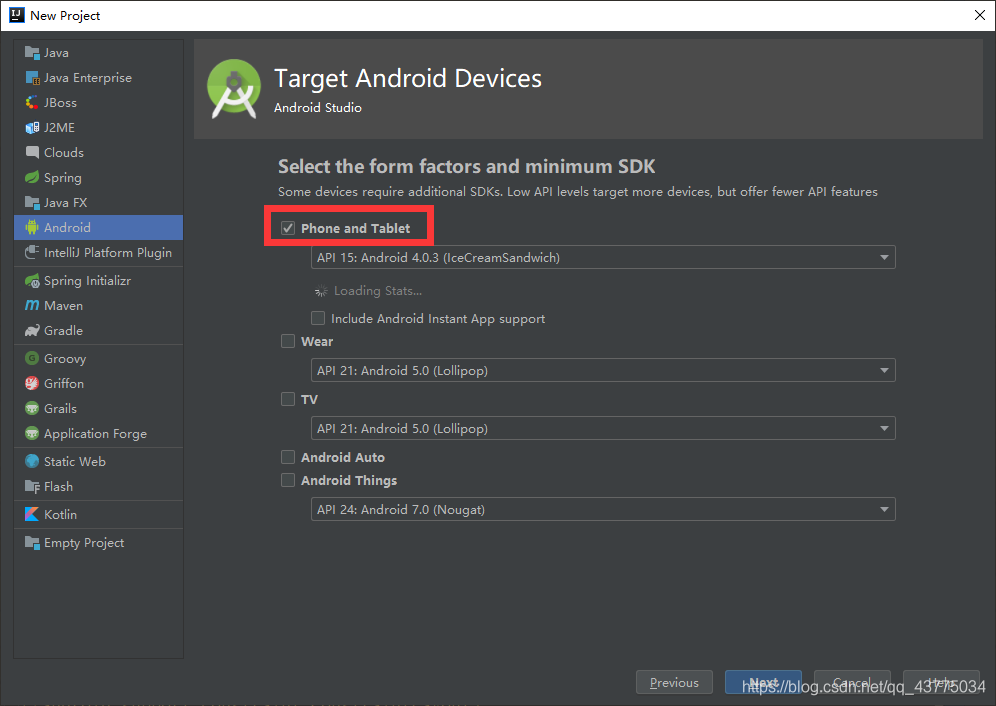Click the Android robot icon in sidebar
Image resolution: width=996 pixels, height=706 pixels.
tap(32, 227)
